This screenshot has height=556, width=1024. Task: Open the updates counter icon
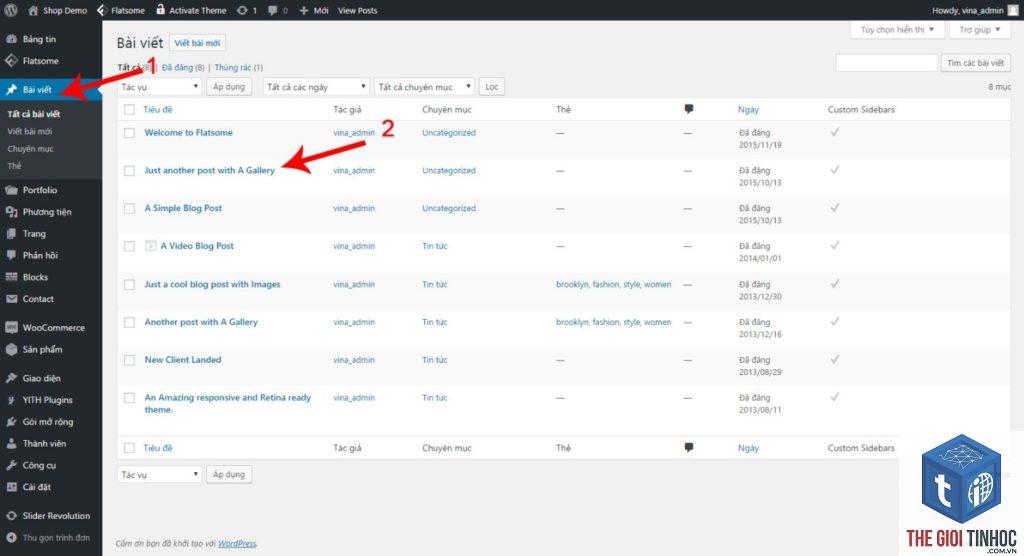click(242, 10)
